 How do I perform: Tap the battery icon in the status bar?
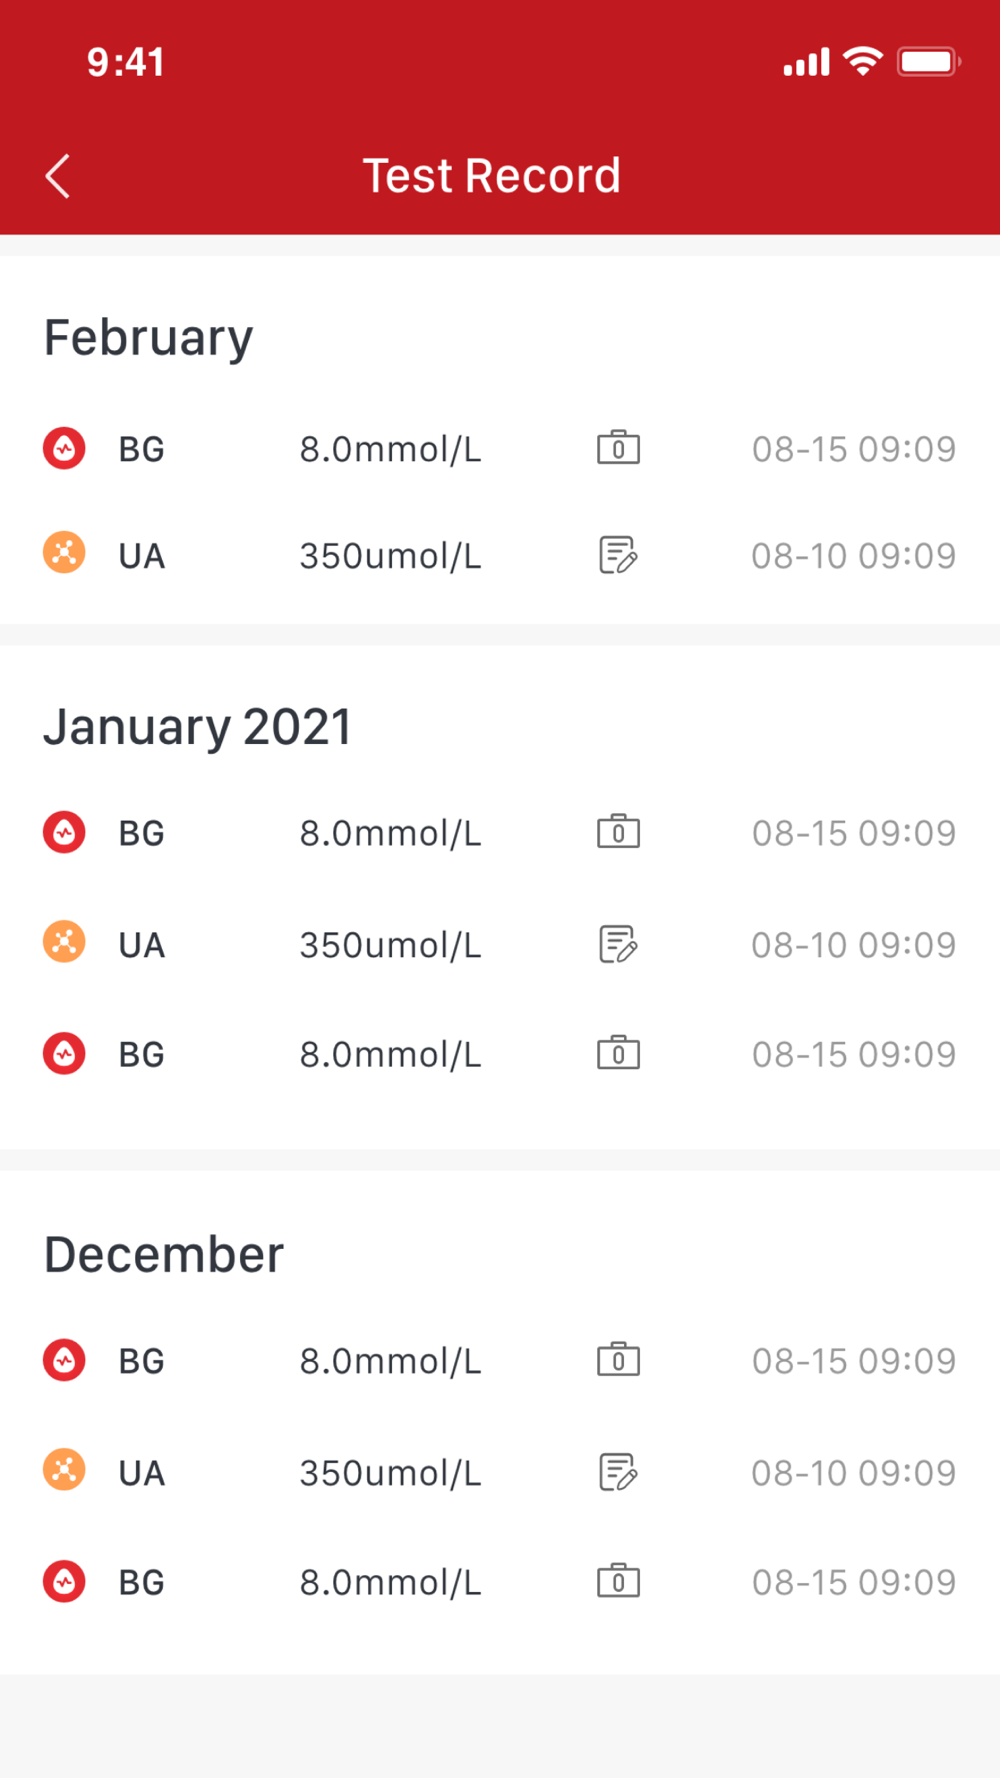tap(928, 62)
